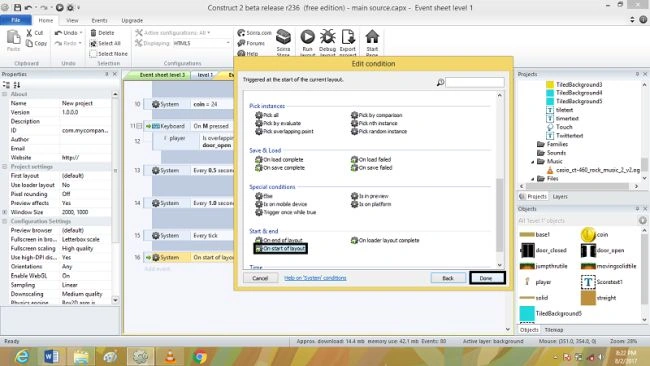Open File Explorer from the taskbar
The height and width of the screenshot is (366, 650).
click(81, 356)
